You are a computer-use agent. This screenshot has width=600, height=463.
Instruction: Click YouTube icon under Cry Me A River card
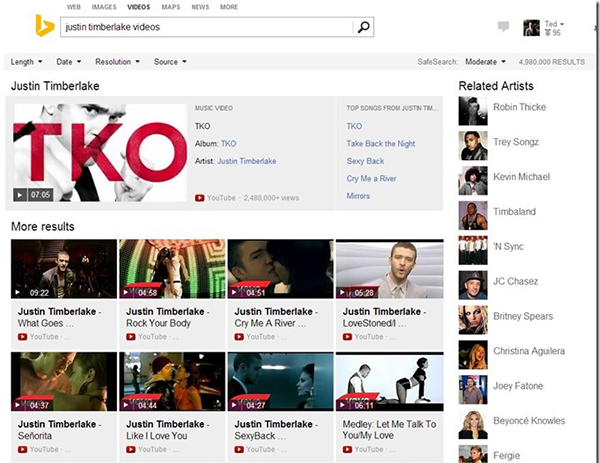pos(239,337)
